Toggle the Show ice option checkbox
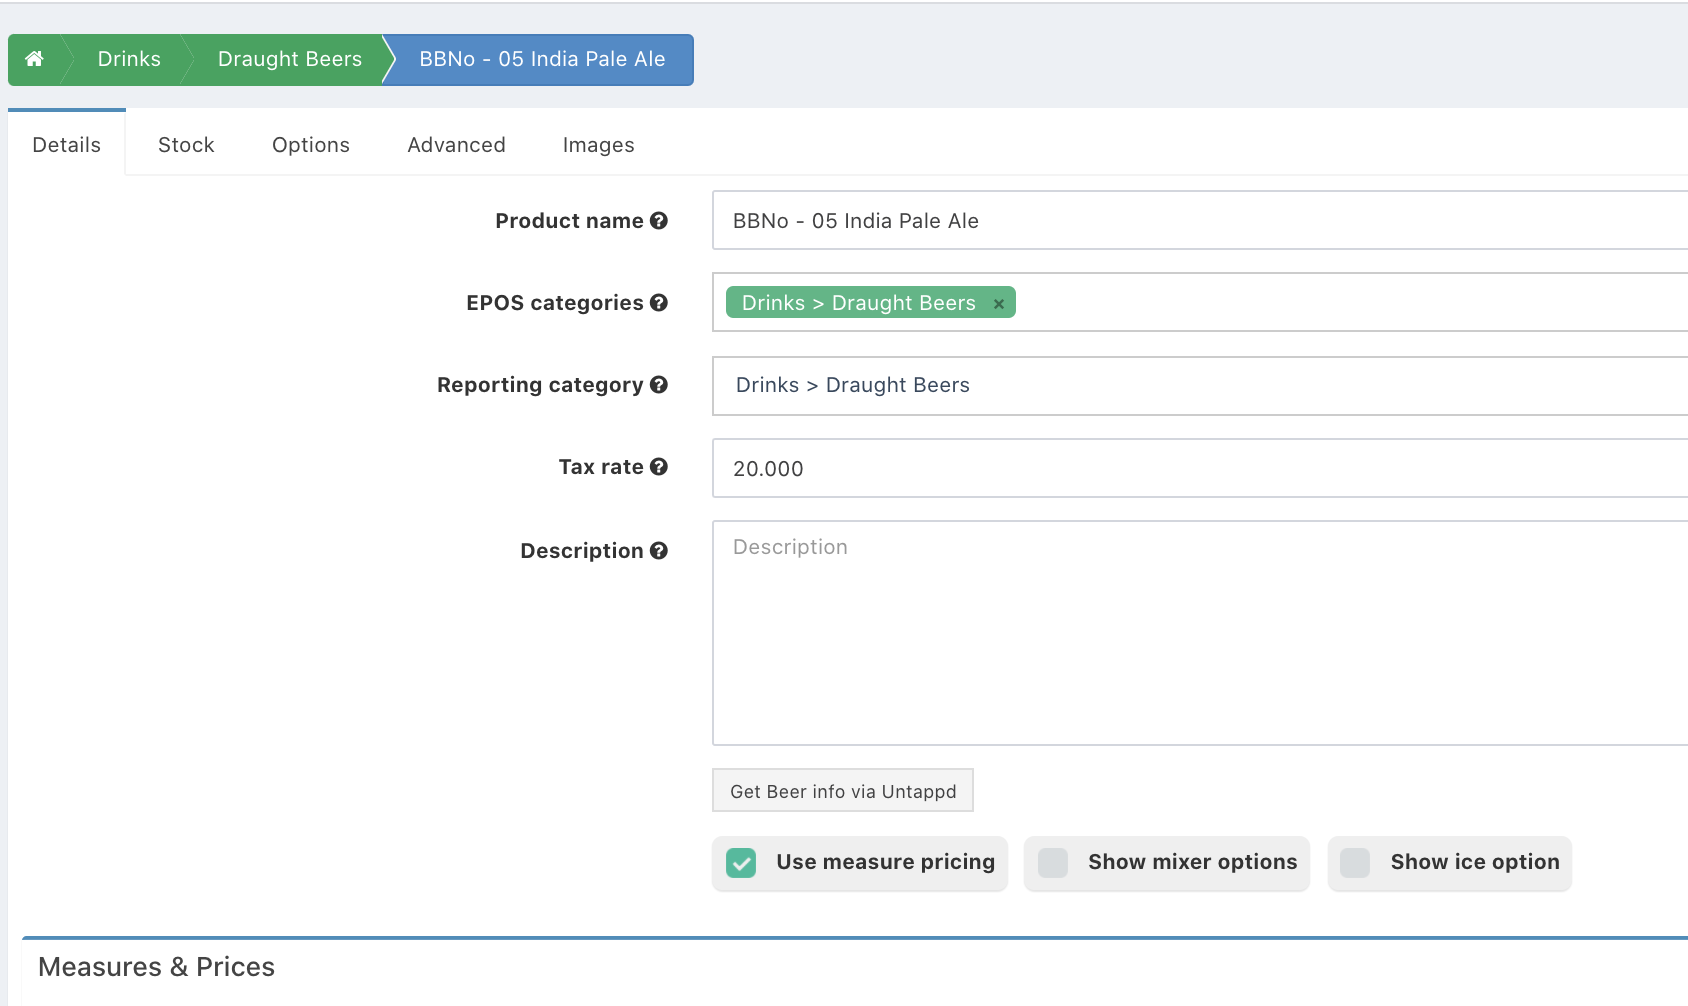1688x1006 pixels. 1355,863
